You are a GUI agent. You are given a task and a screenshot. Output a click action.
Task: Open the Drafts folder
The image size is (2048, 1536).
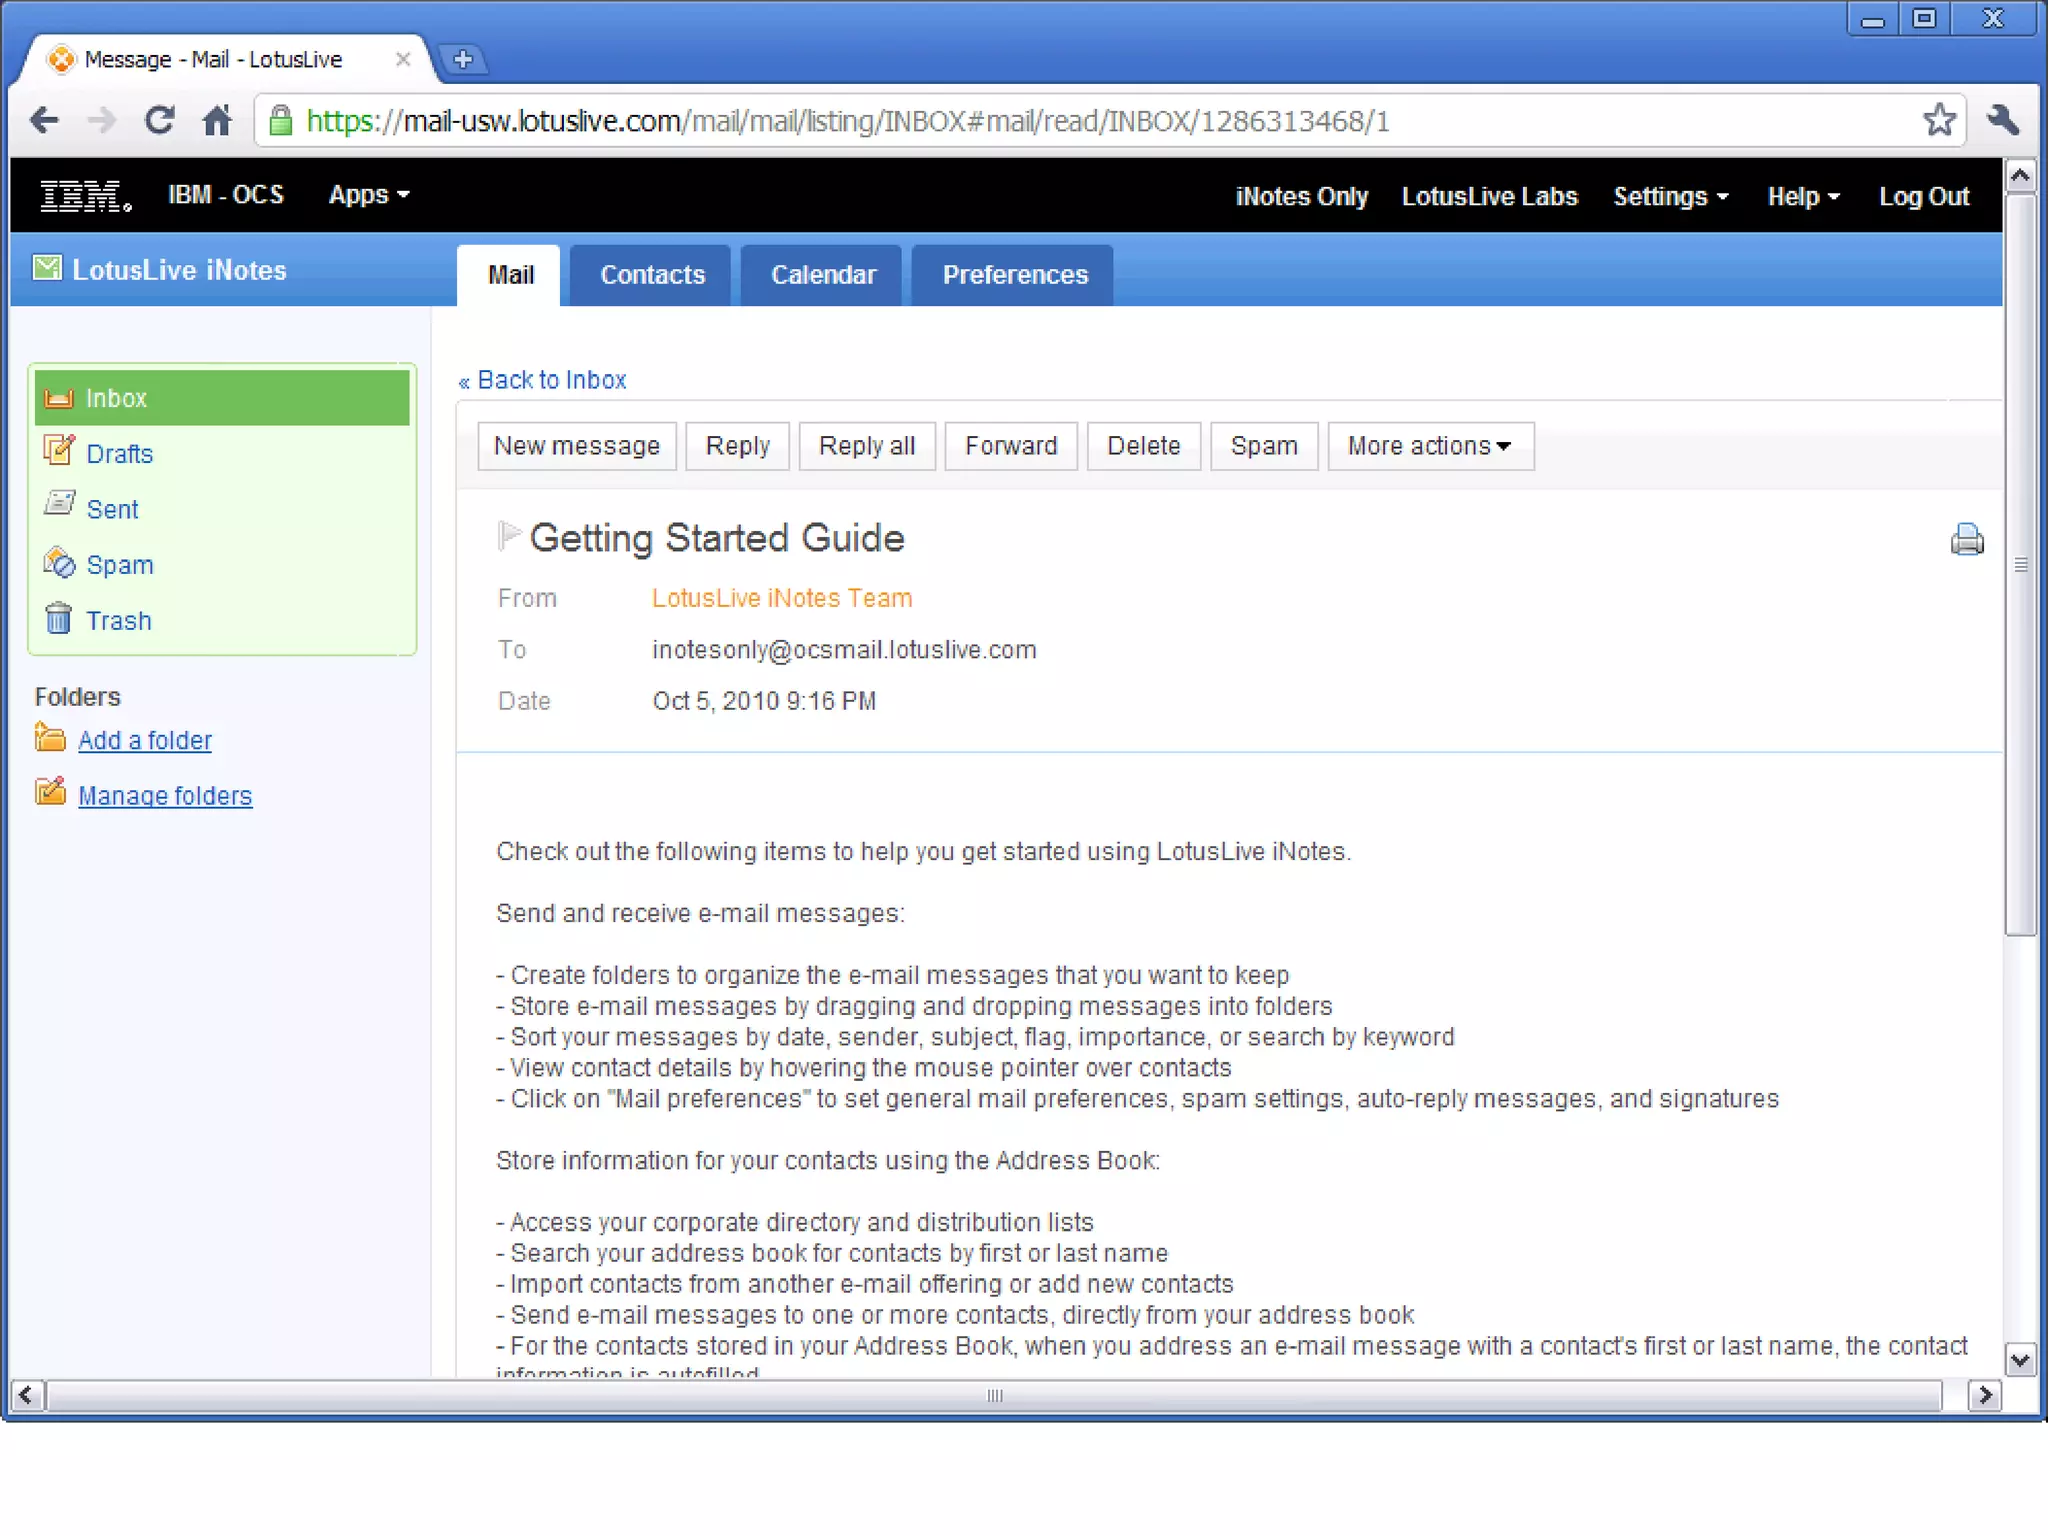[x=118, y=453]
